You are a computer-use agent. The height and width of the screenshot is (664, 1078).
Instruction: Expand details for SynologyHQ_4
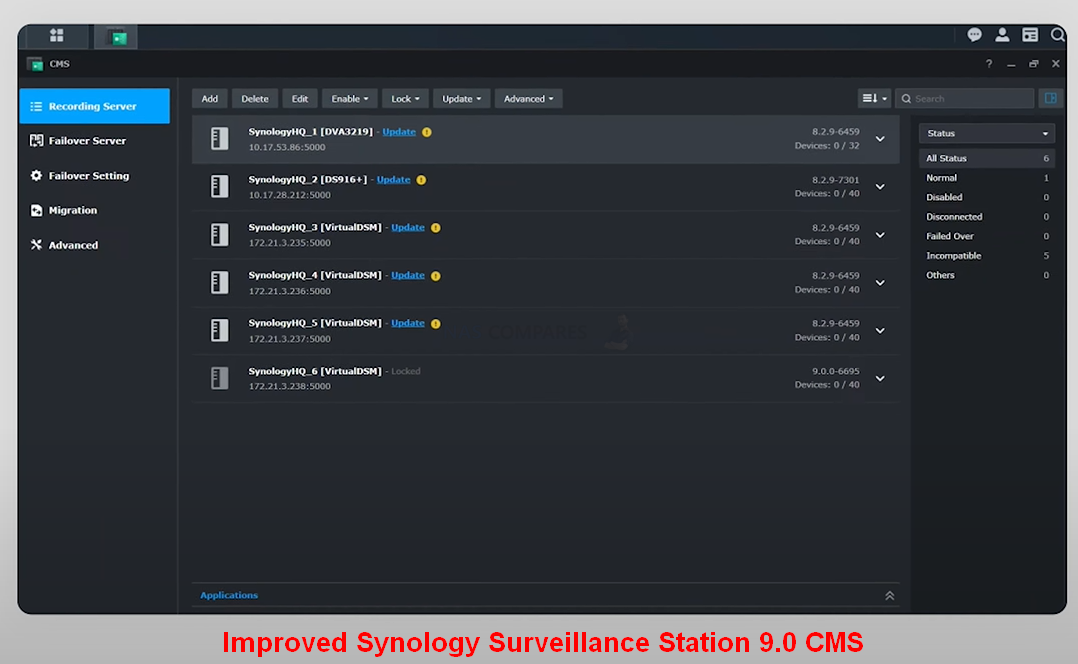(880, 283)
